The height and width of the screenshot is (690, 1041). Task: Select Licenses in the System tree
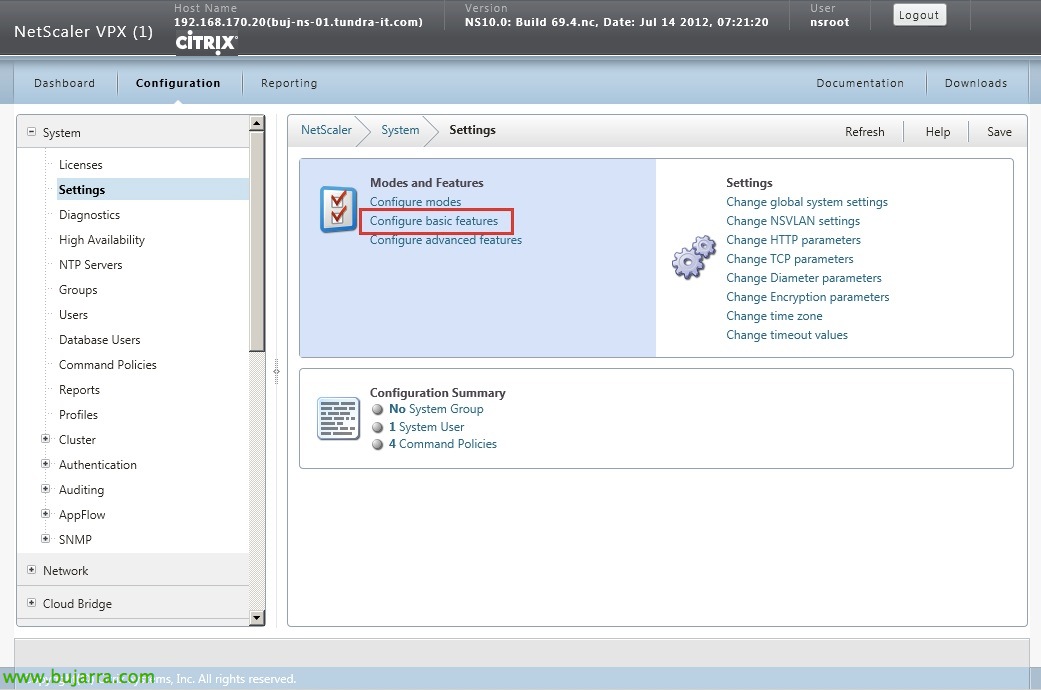(80, 165)
